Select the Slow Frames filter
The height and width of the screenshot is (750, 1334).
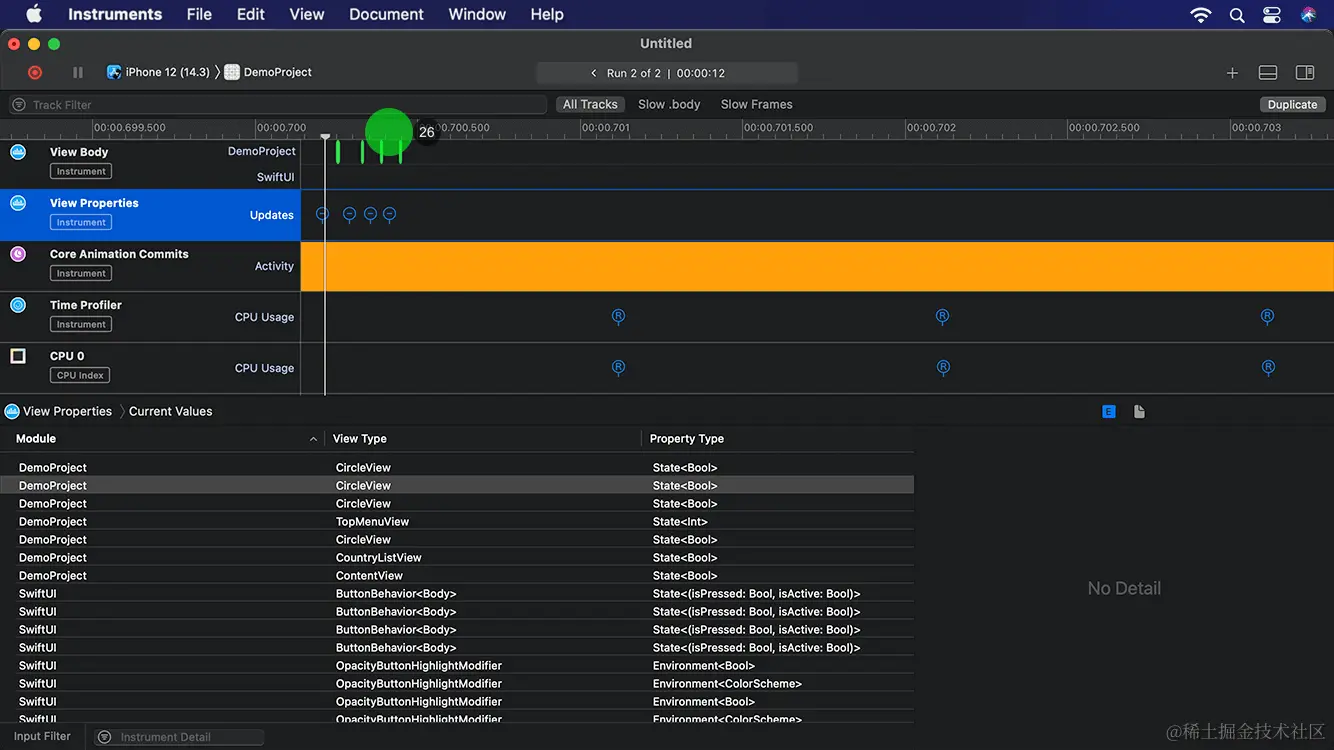(x=756, y=104)
